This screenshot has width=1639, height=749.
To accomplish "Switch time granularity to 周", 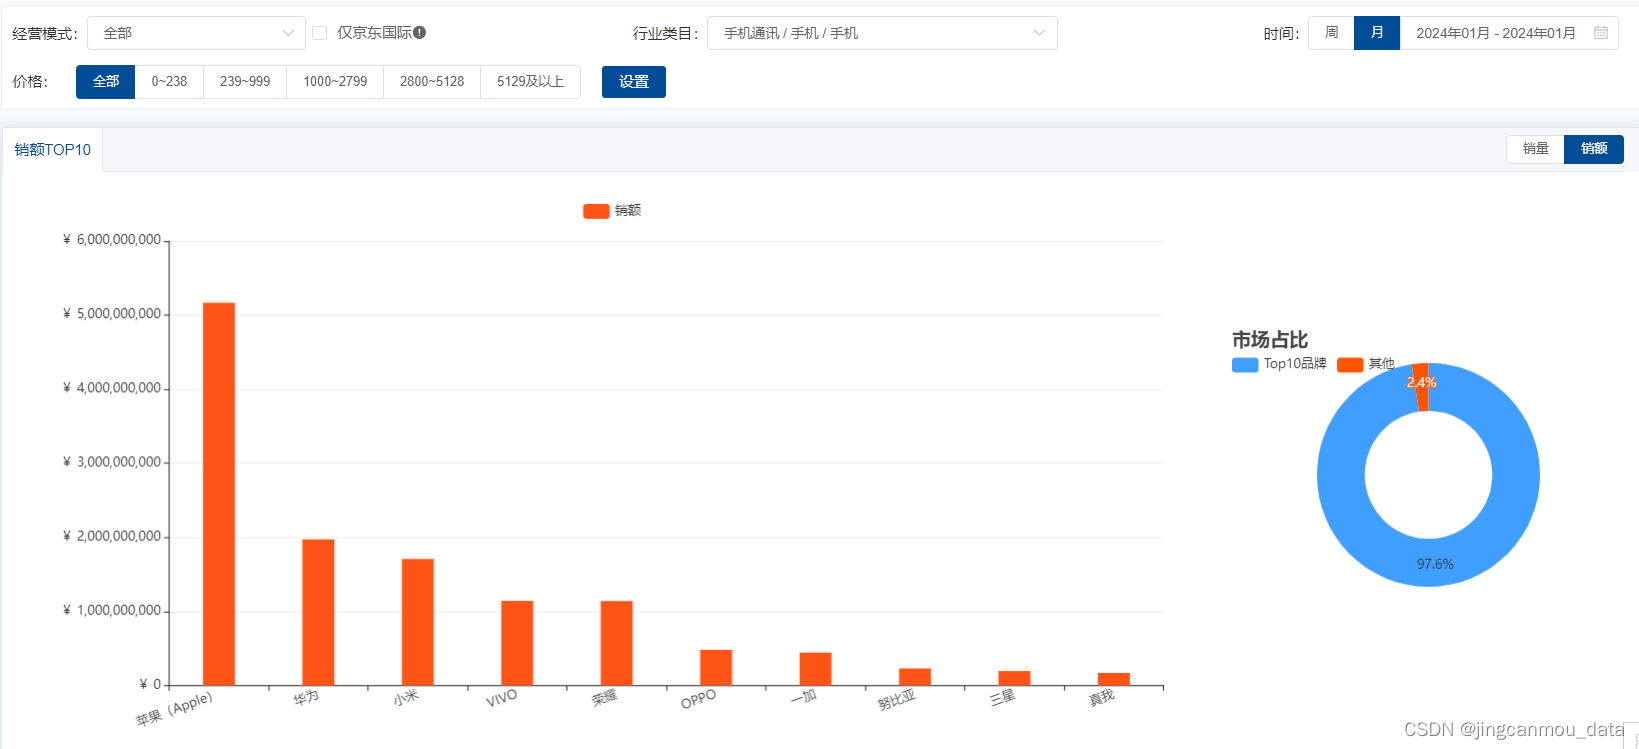I will [1331, 33].
